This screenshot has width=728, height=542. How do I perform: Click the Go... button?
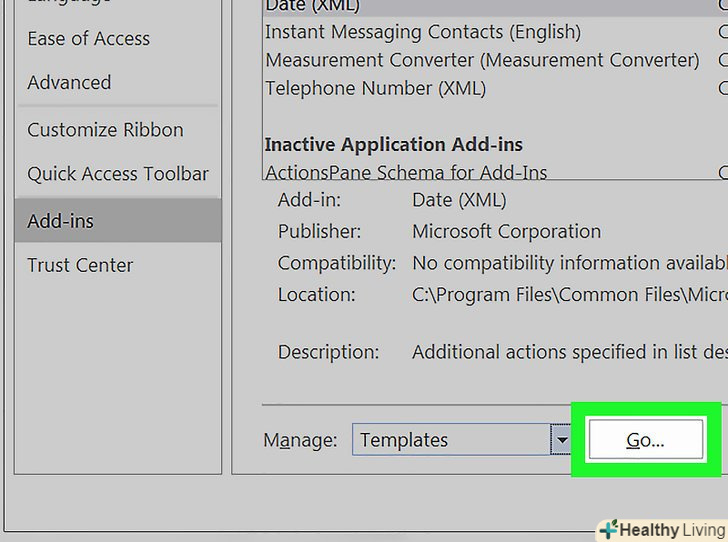point(645,440)
